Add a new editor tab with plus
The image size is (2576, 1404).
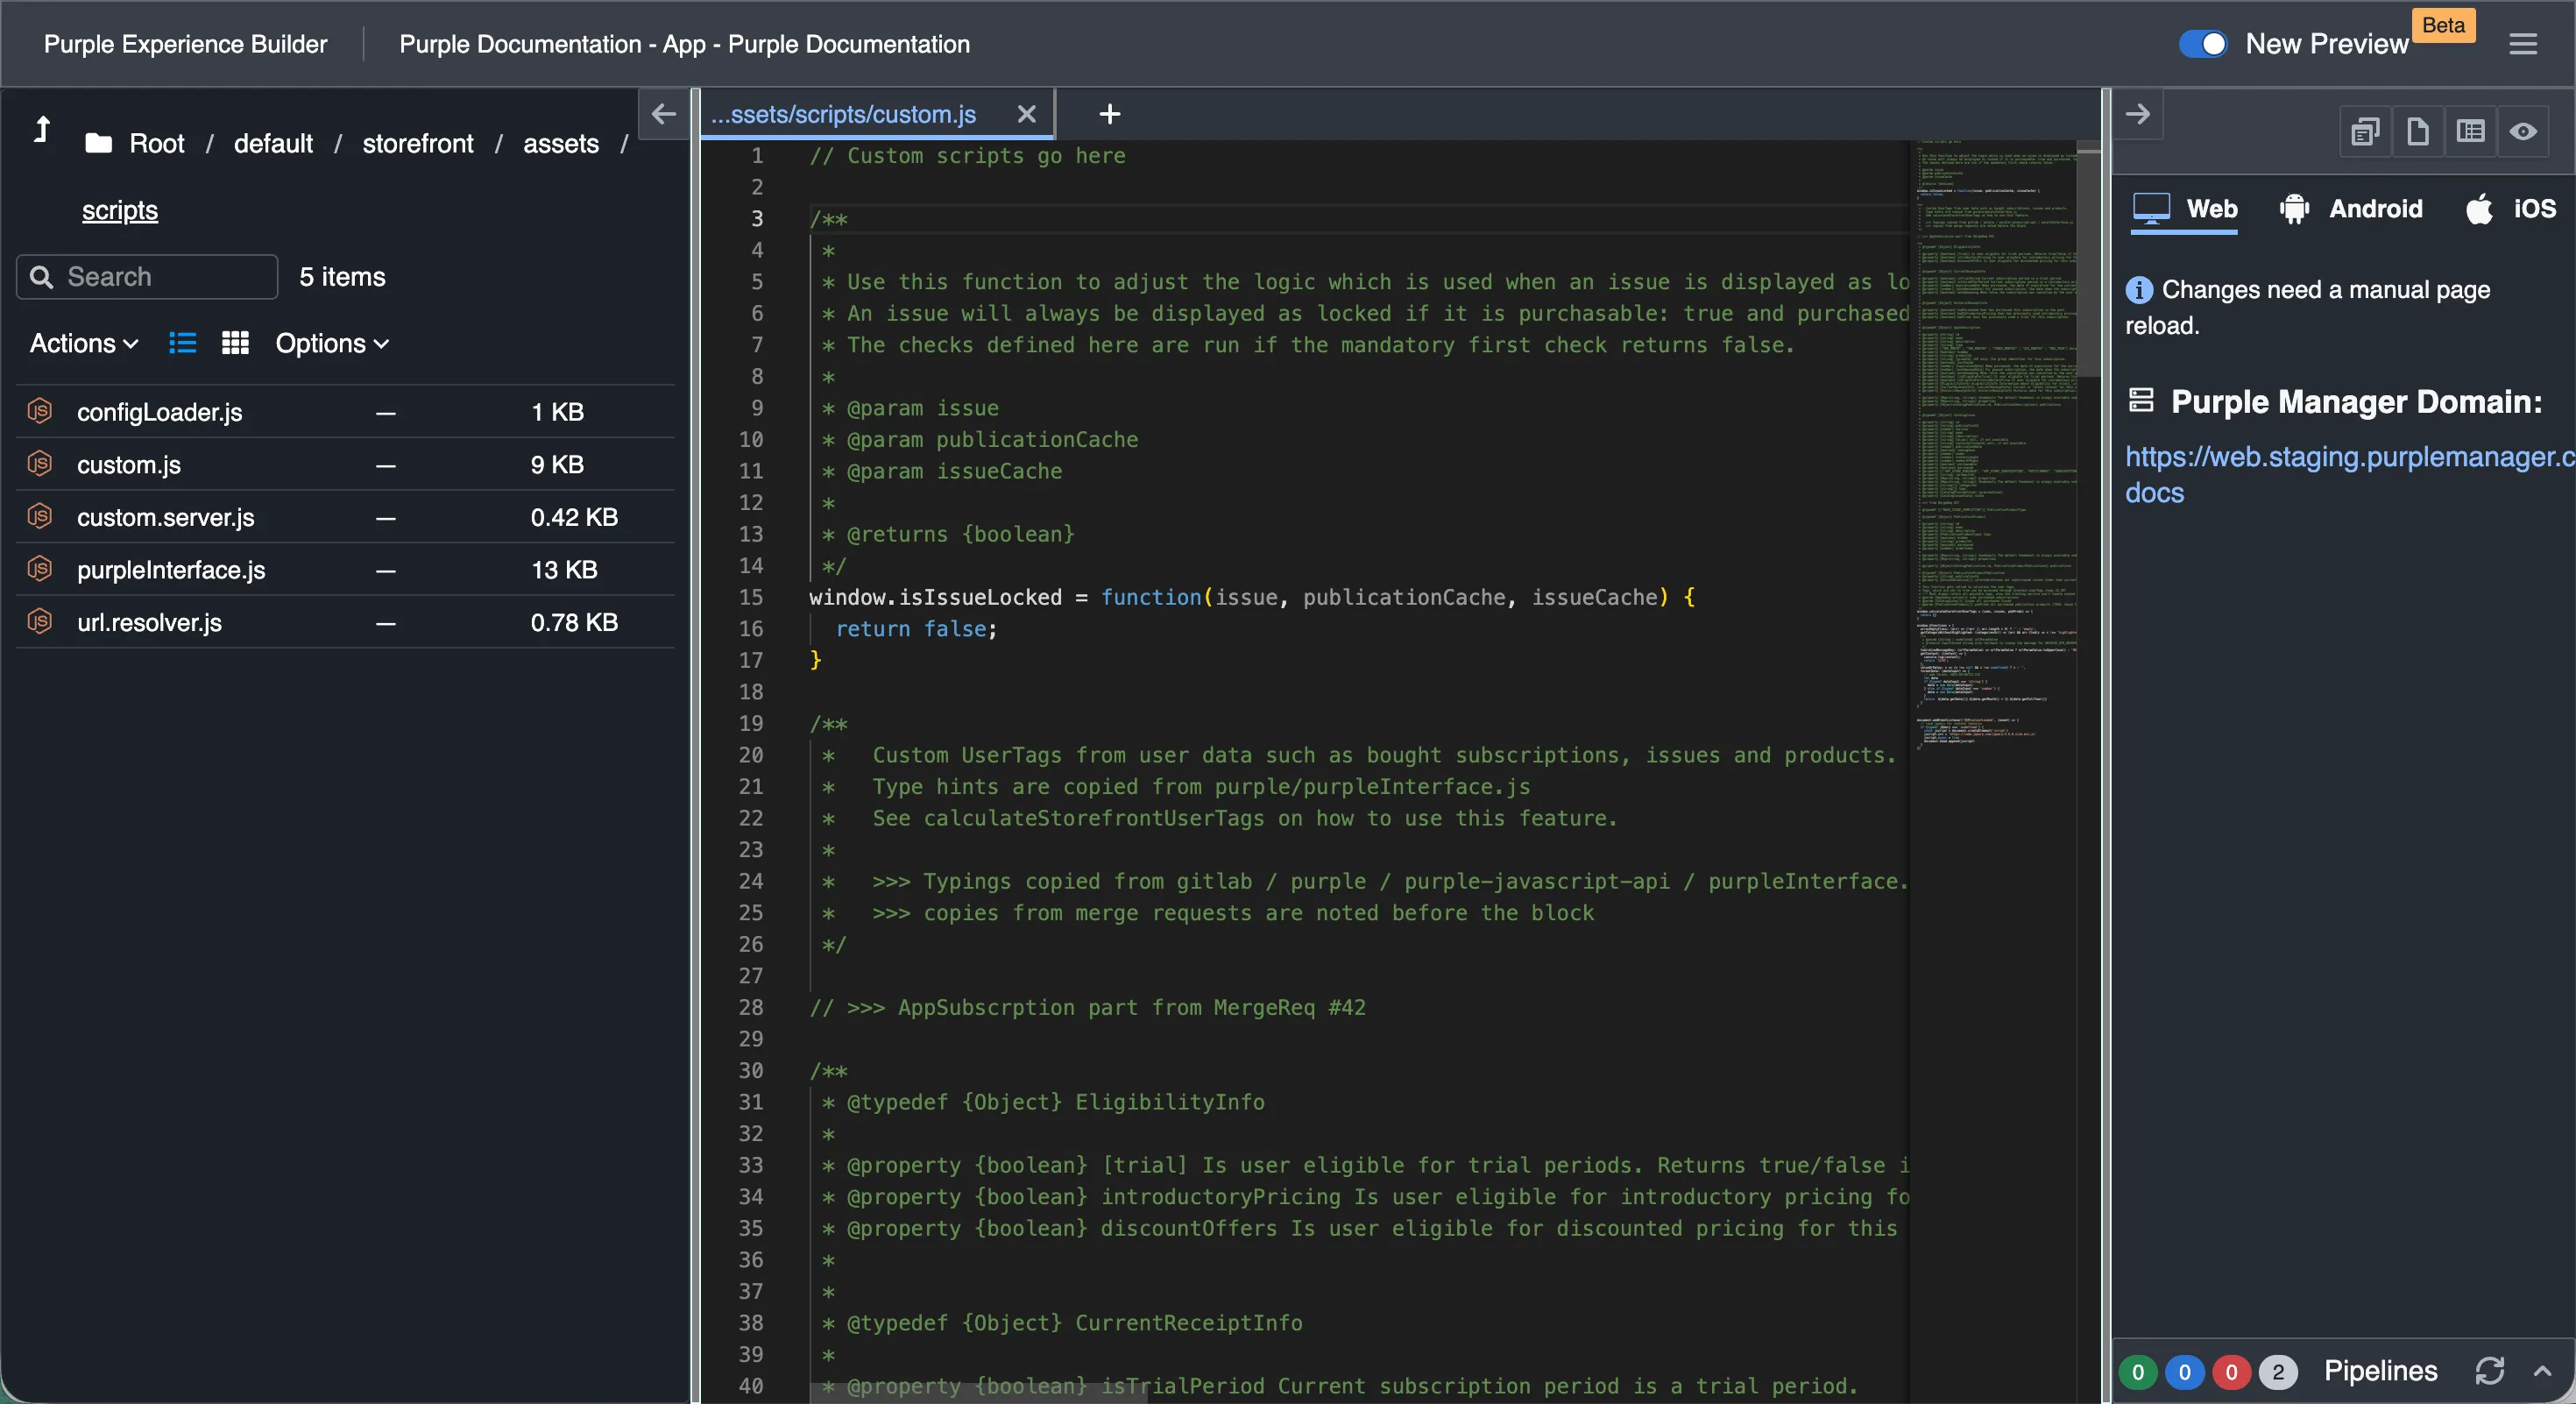[1109, 115]
